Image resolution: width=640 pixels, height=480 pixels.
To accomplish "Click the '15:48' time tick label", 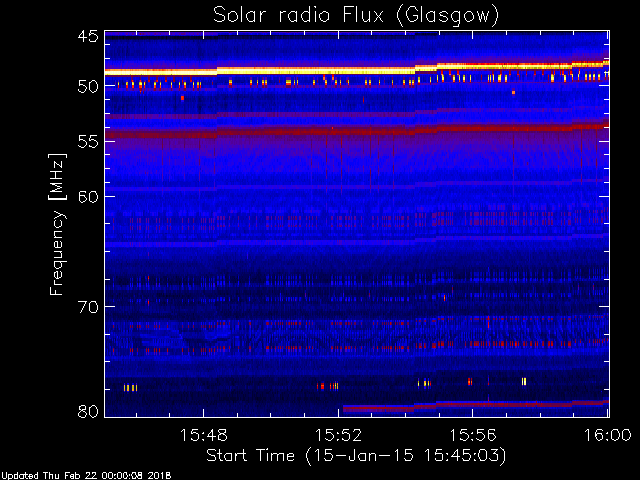I will coord(203,436).
